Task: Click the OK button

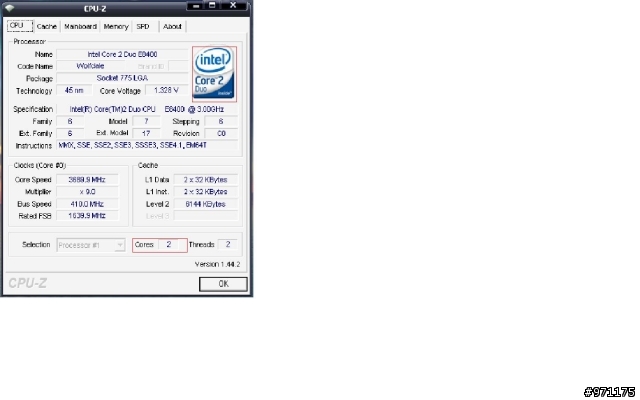Action: point(223,284)
